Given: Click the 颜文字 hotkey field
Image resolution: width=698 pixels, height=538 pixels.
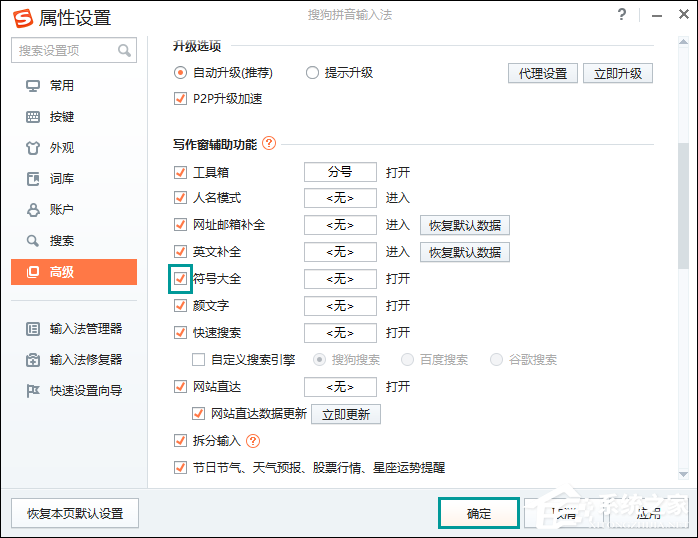Looking at the screenshot, I should 340,306.
